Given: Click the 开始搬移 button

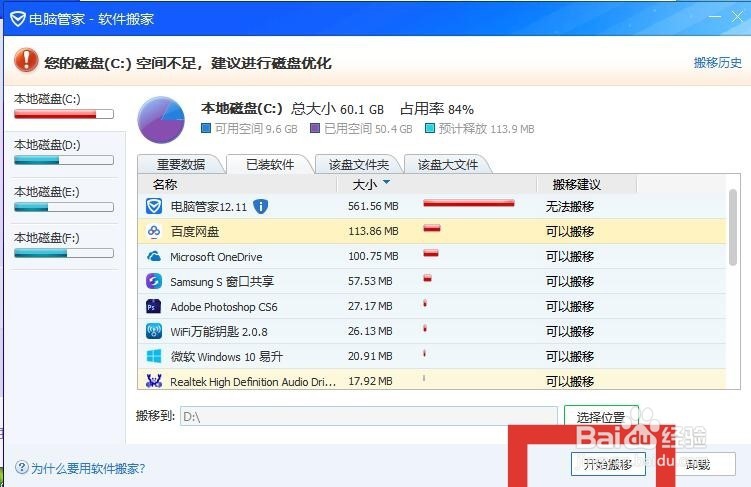Looking at the screenshot, I should (x=608, y=464).
